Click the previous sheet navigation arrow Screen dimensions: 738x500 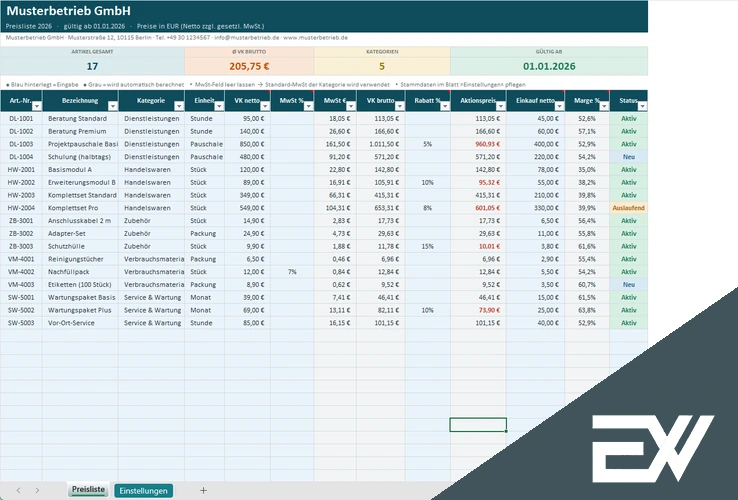click(18, 491)
